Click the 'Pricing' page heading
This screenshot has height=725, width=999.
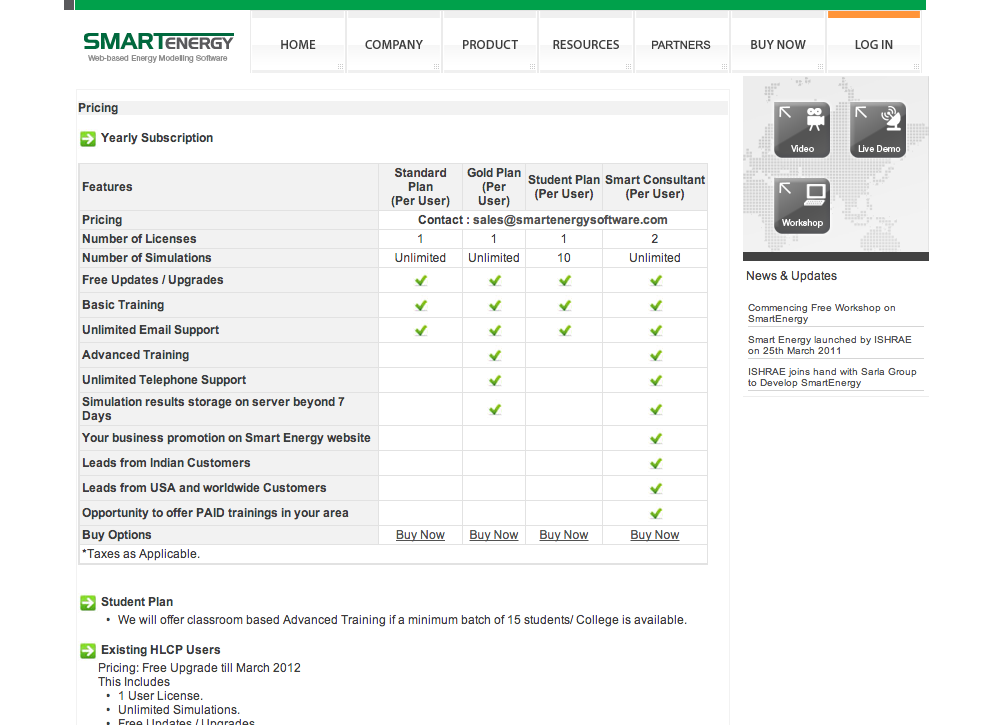[98, 108]
